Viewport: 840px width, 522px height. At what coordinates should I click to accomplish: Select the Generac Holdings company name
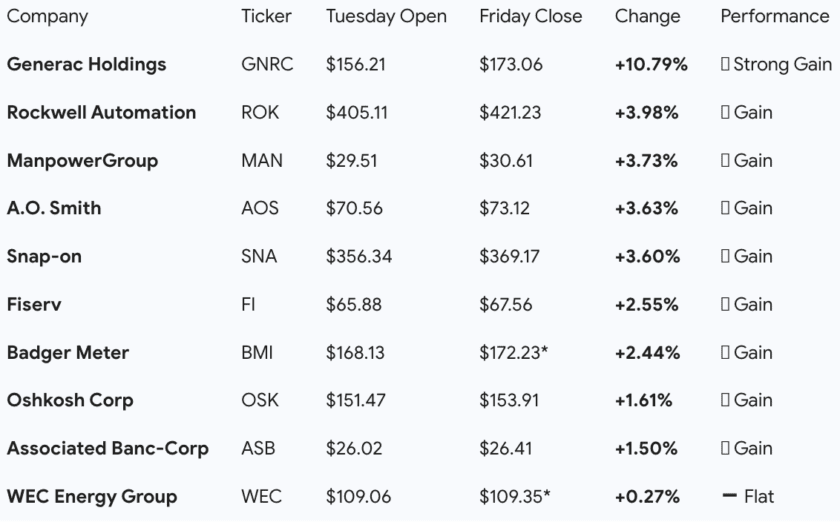point(86,65)
